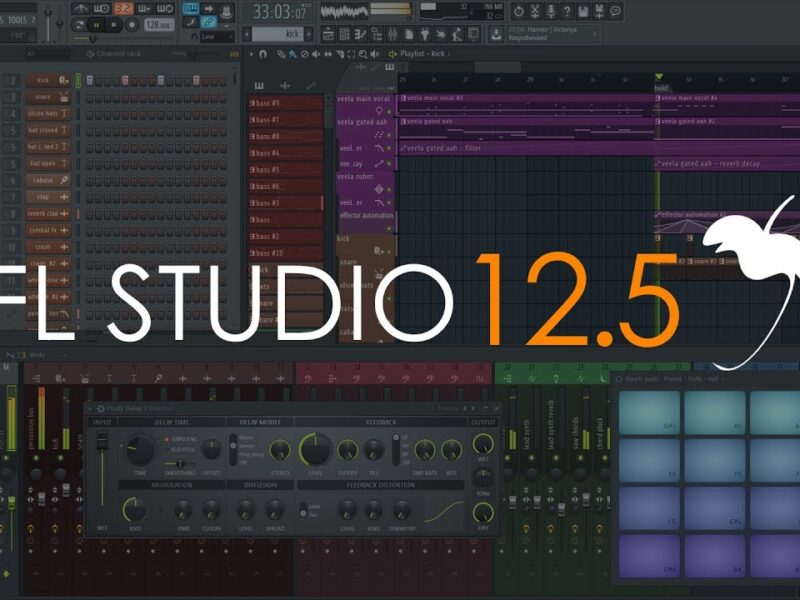800x600 pixels.
Task: Select bass #4 in pattern picker
Action: pos(285,153)
